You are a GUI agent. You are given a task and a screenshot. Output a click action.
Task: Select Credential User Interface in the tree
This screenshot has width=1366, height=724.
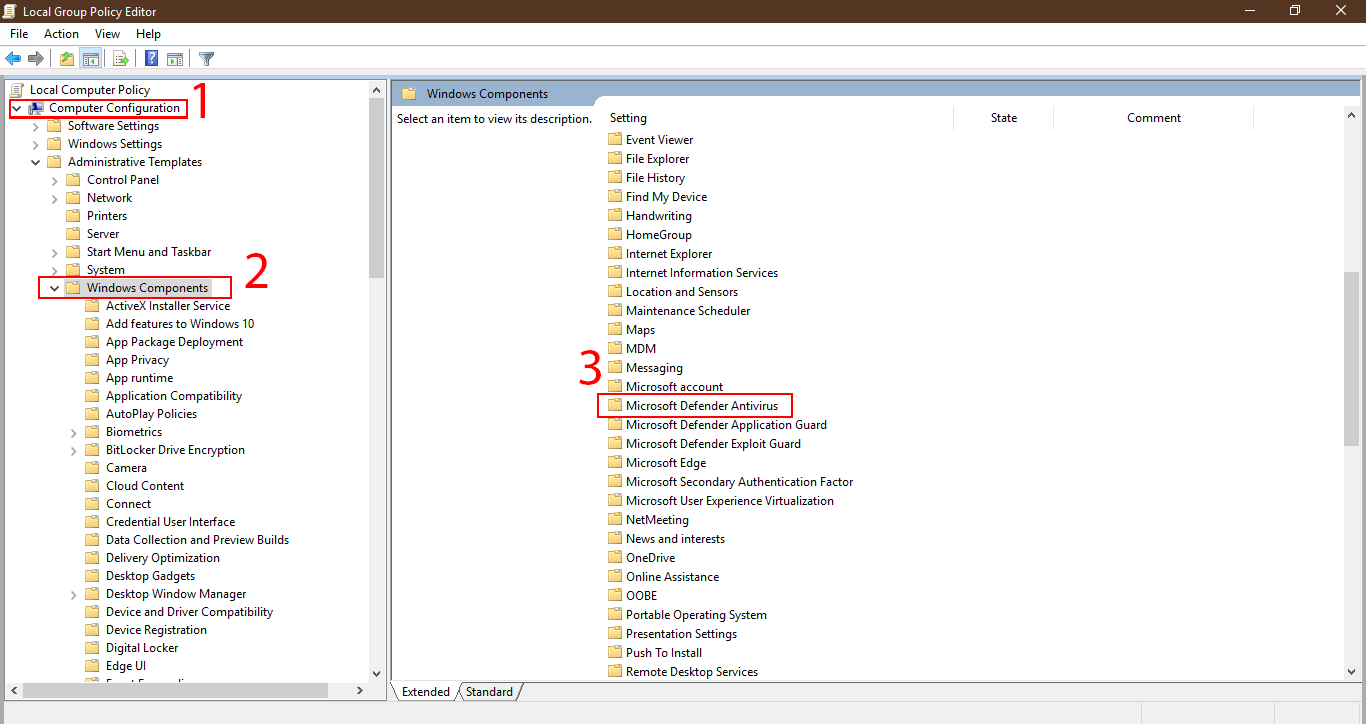pyautogui.click(x=170, y=522)
